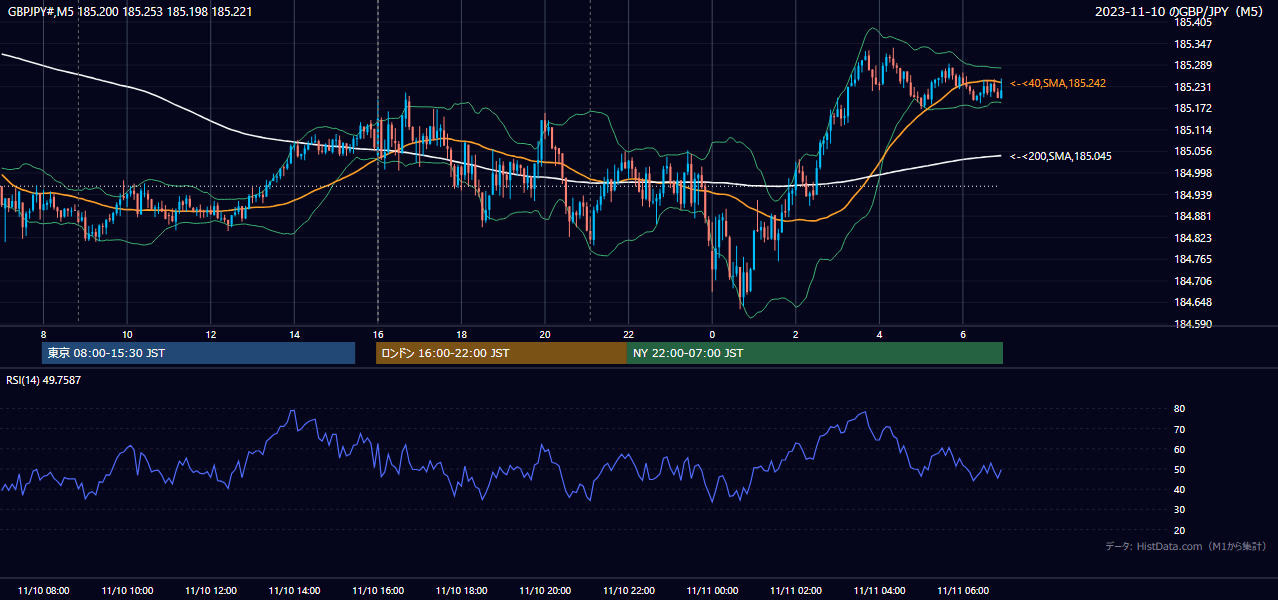This screenshot has width=1278, height=600.
Task: Click the 11/10 16:00 time axis label
Action: coord(378,591)
